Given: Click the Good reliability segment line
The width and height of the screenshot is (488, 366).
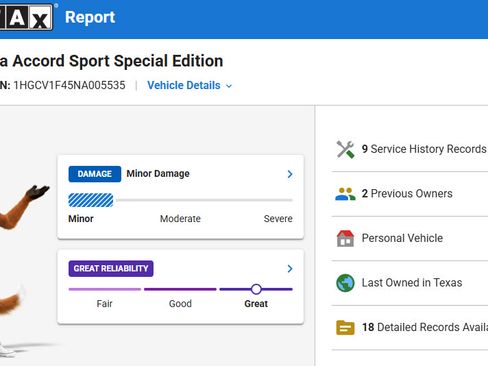Looking at the screenshot, I should coord(180,289).
